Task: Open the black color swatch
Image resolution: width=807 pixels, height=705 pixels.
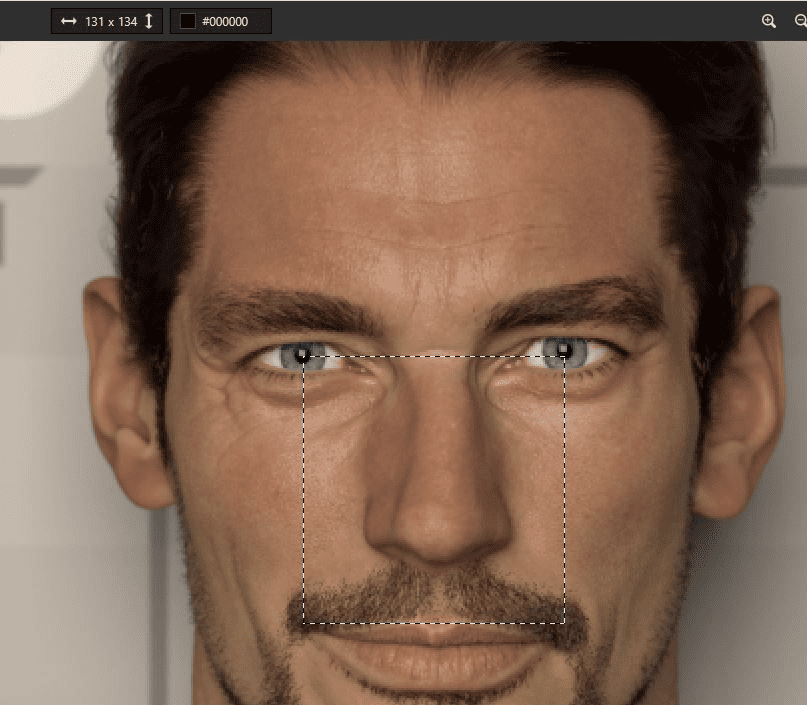Action: coord(187,21)
